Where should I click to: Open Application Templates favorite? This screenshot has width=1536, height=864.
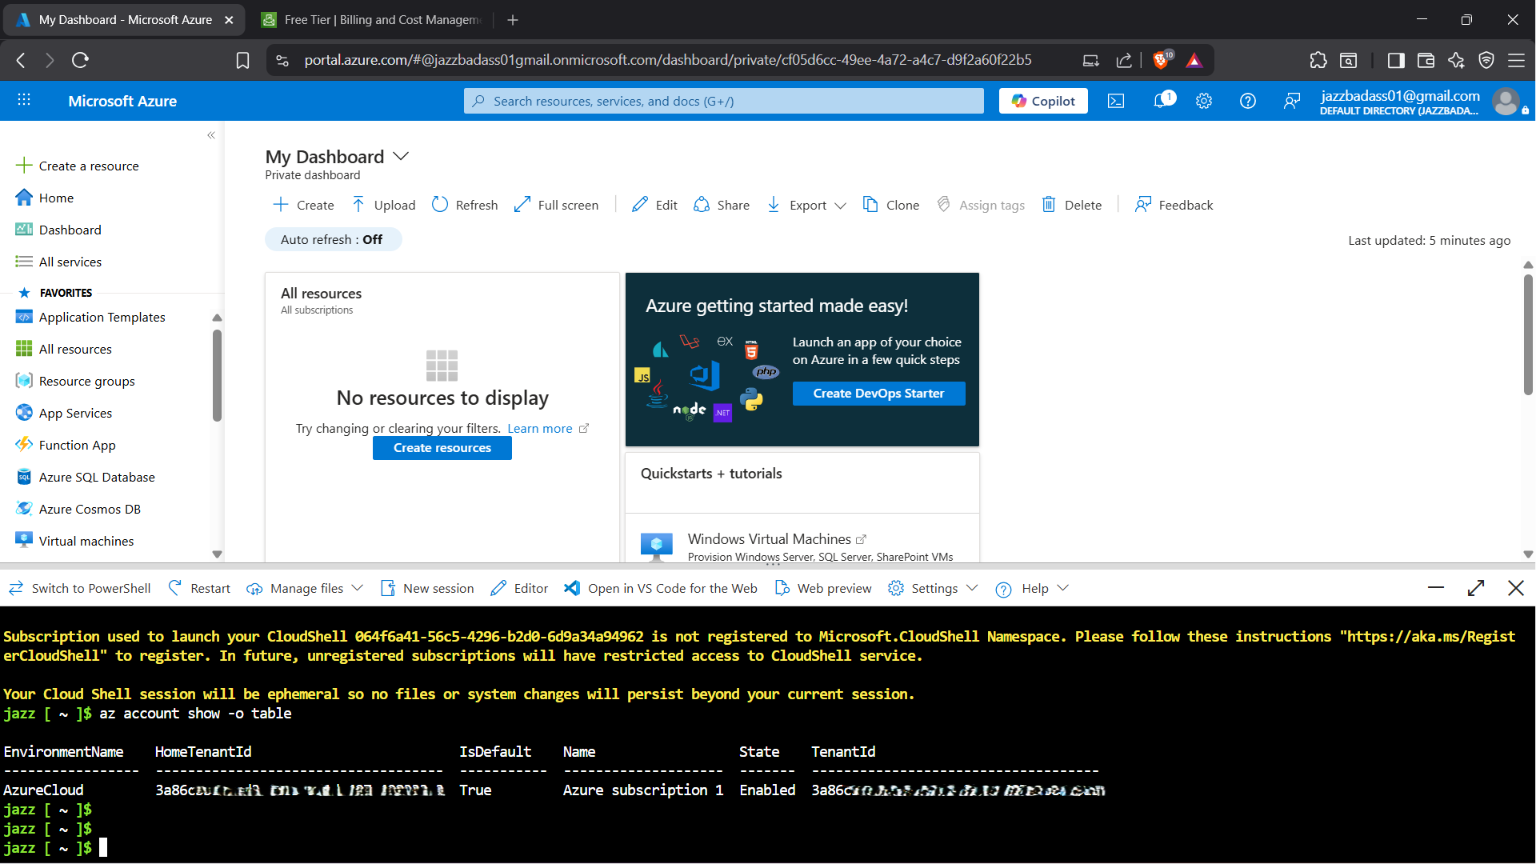click(x=91, y=317)
